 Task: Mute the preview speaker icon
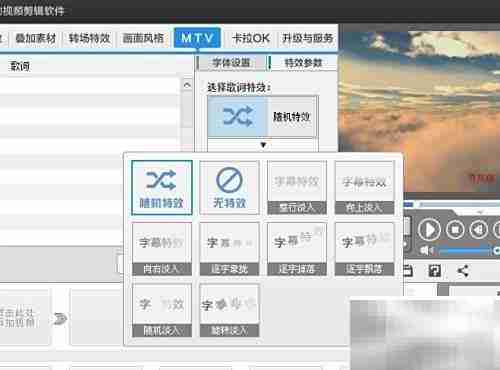(426, 250)
